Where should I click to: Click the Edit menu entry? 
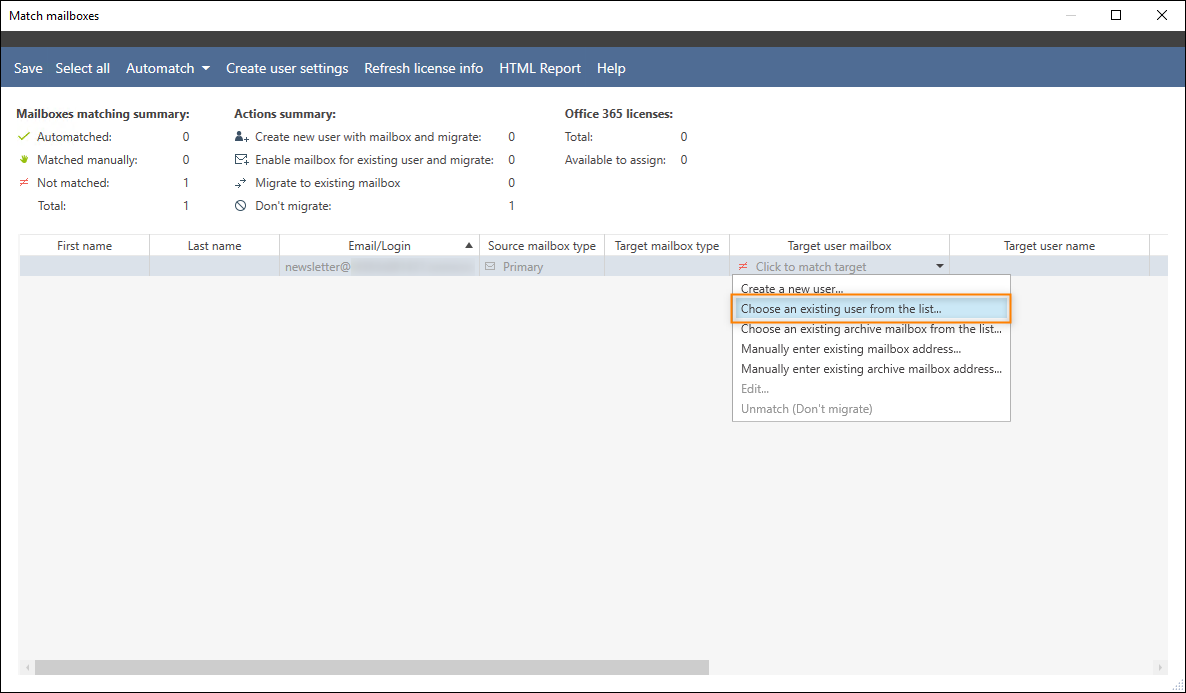(871, 389)
